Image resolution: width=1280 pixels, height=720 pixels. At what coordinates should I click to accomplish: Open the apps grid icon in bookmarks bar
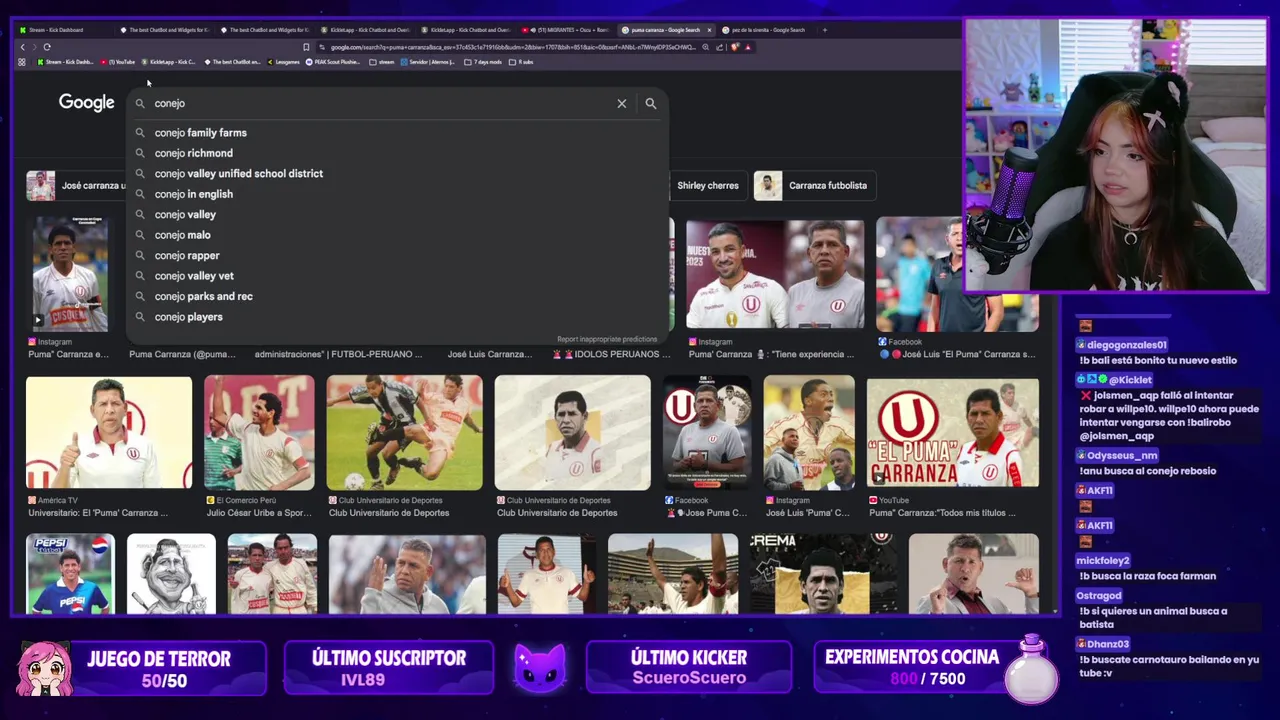click(x=22, y=62)
